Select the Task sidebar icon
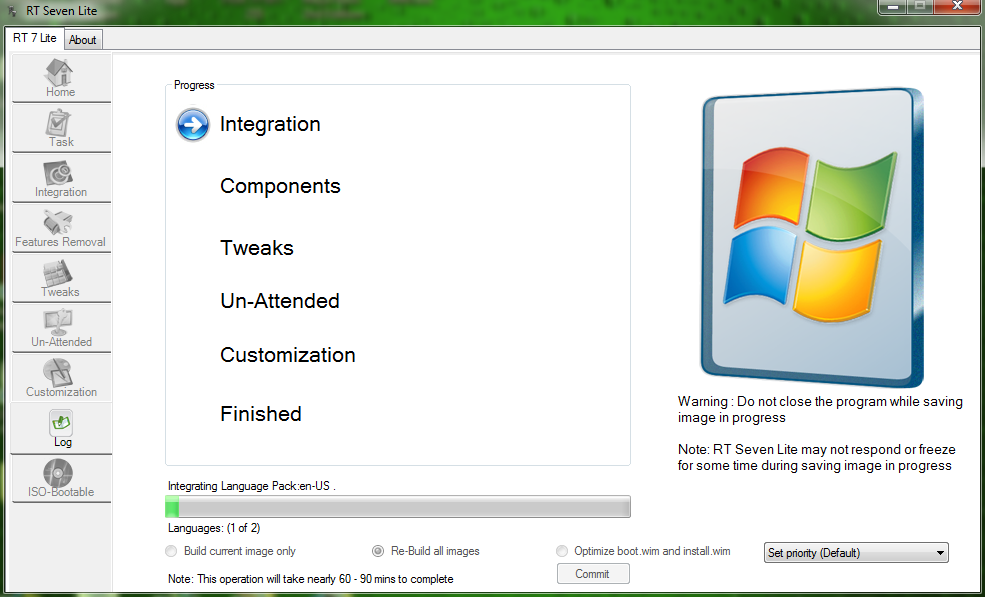 tap(61, 128)
